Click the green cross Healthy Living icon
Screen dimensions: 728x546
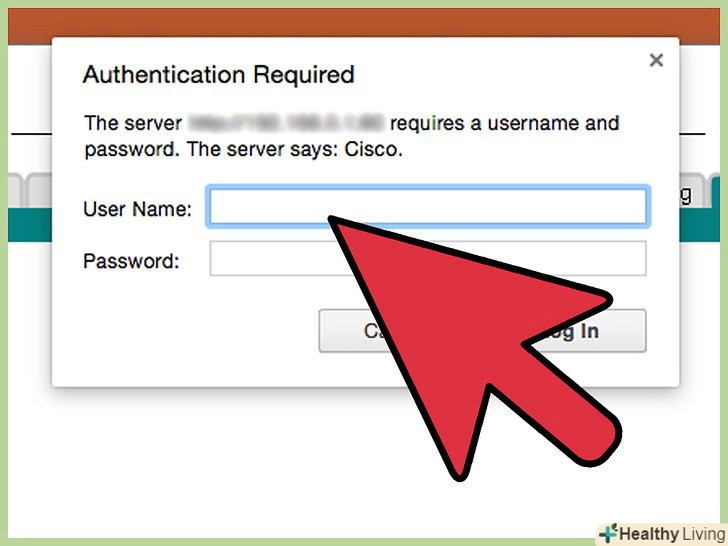click(x=608, y=533)
